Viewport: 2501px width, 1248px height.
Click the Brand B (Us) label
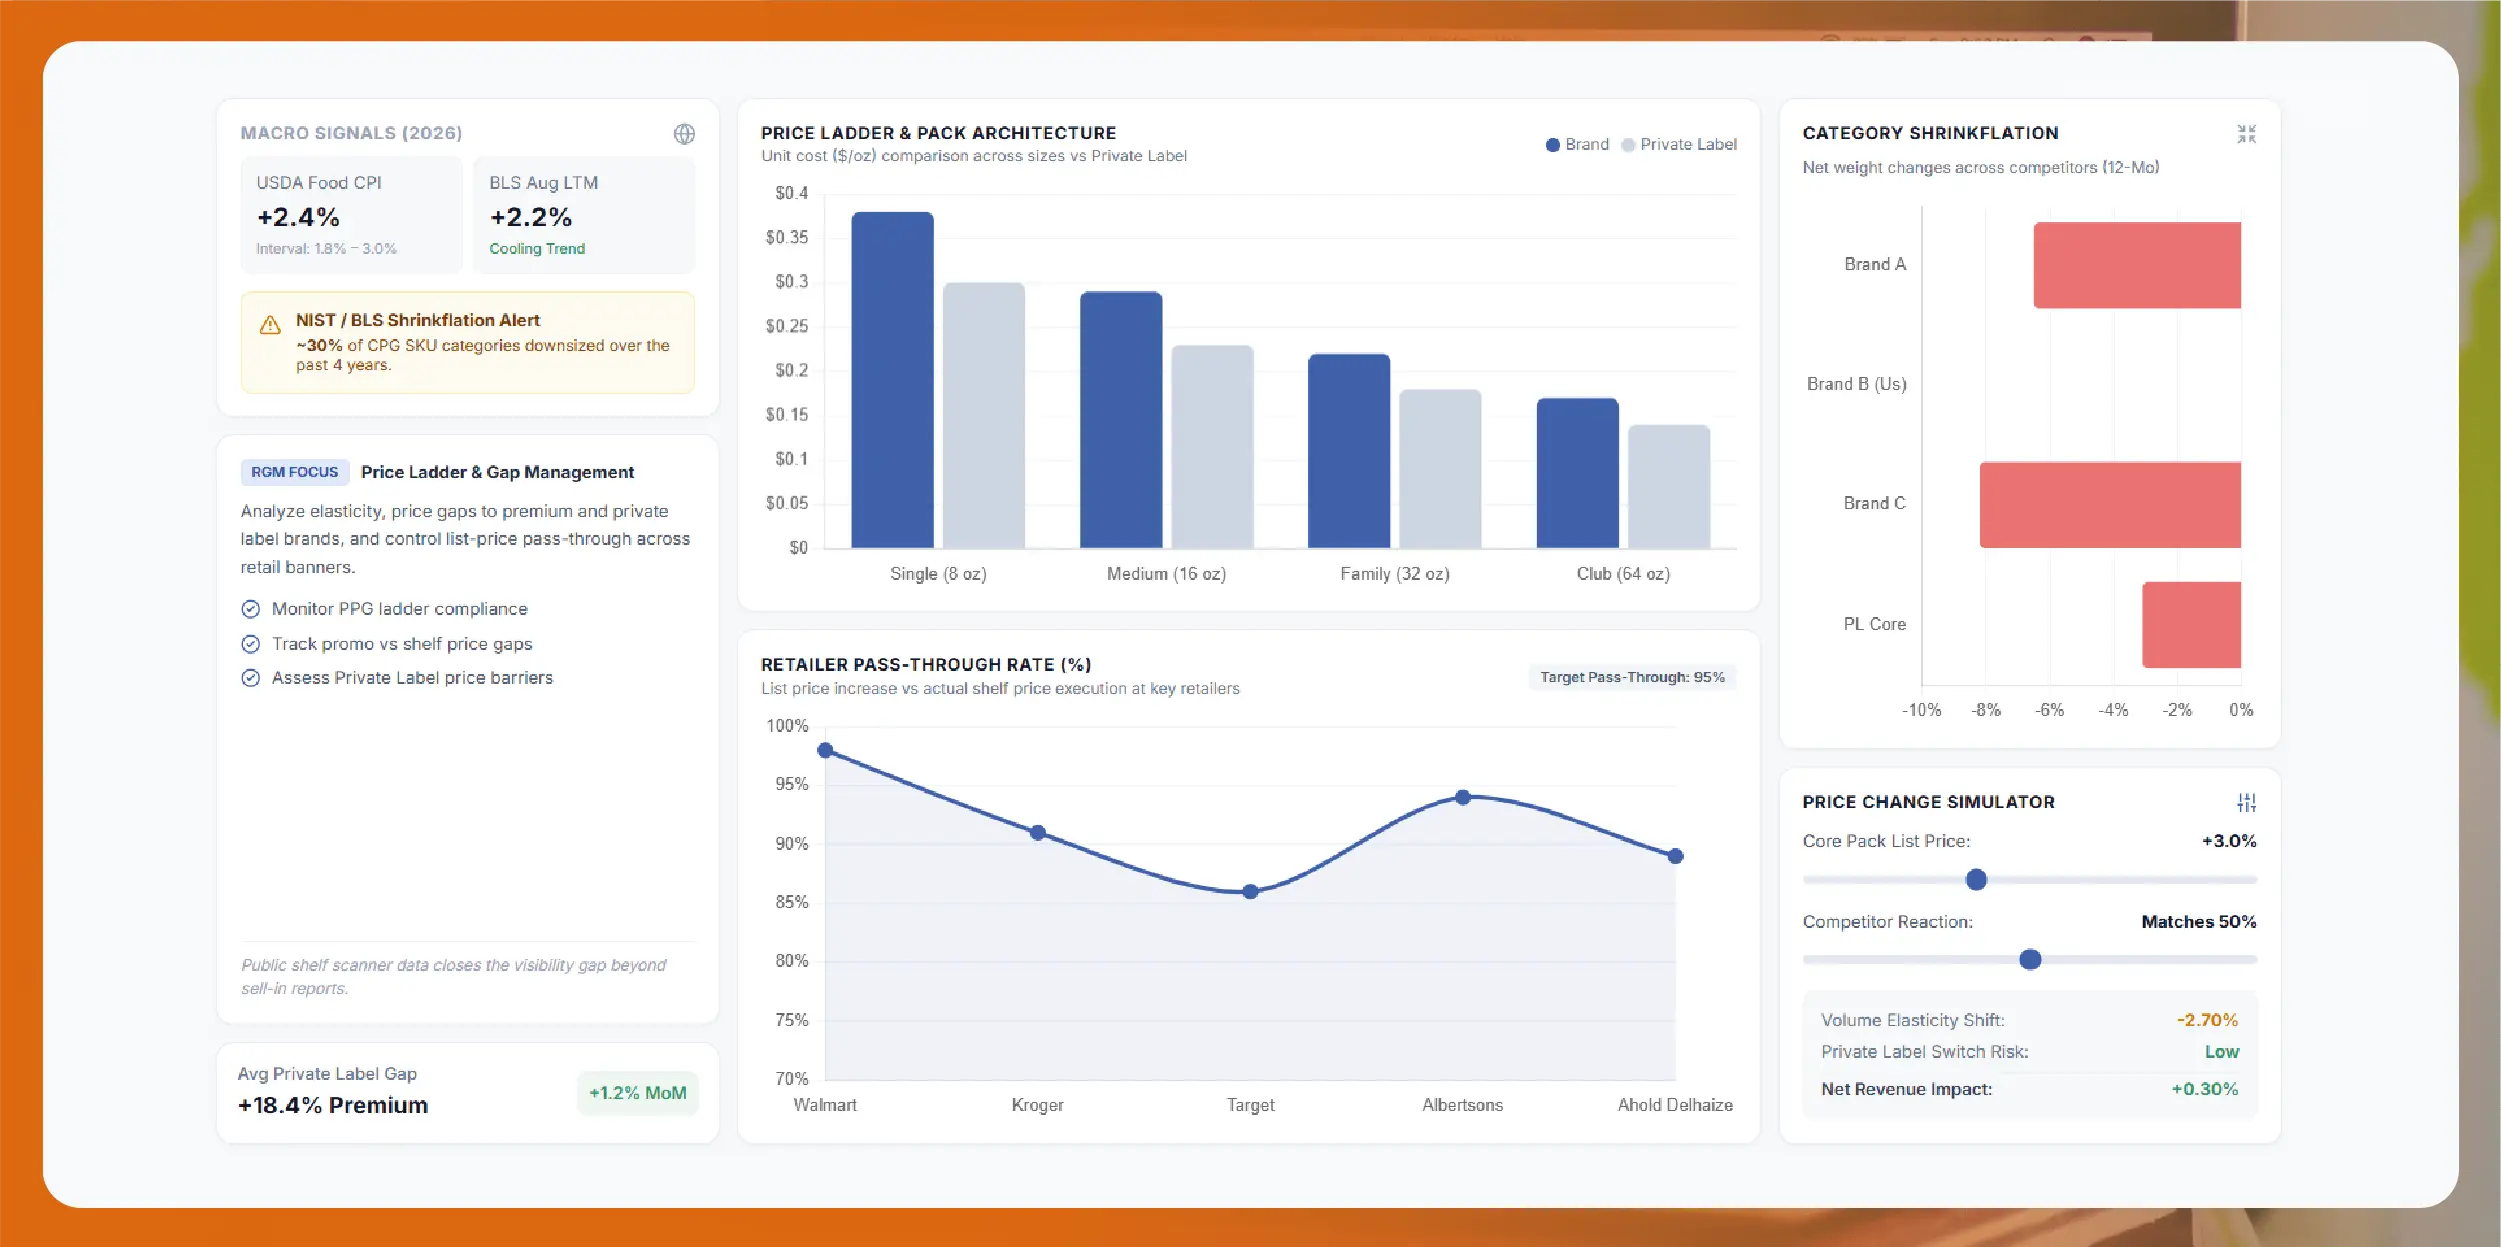[x=1856, y=384]
